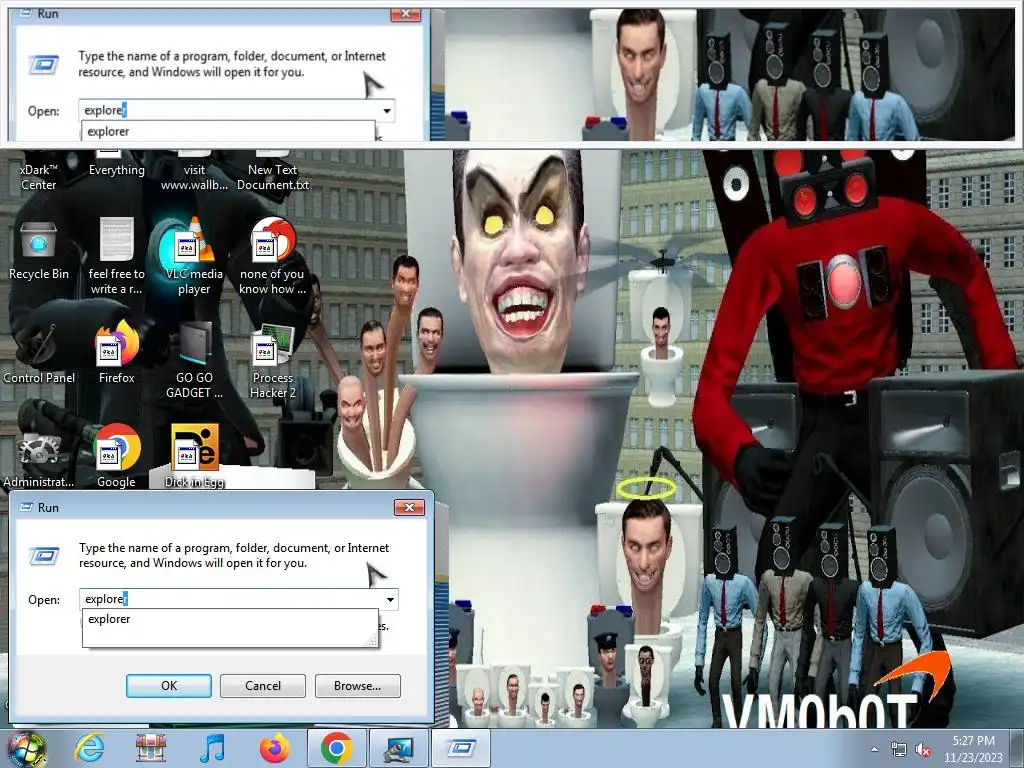Expand the Open dropdown beside the OK button dialog
Viewport: 1024px width, 768px height.
[x=390, y=599]
